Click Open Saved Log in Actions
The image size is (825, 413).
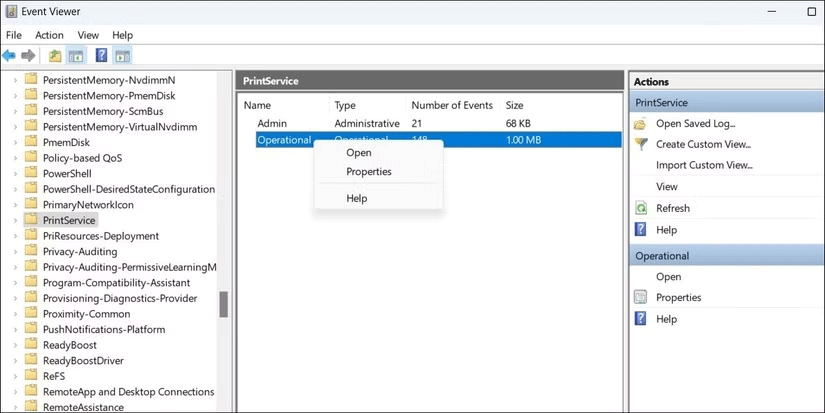695,124
